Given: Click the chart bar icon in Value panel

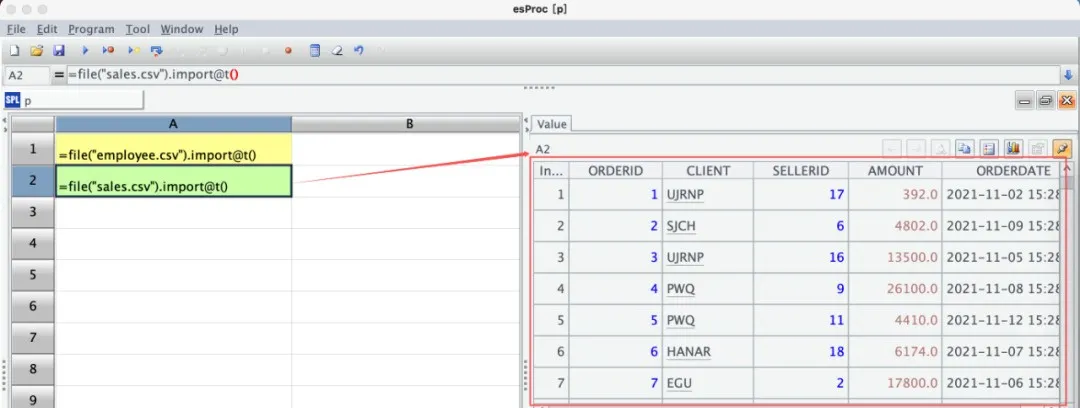Looking at the screenshot, I should 1012,147.
